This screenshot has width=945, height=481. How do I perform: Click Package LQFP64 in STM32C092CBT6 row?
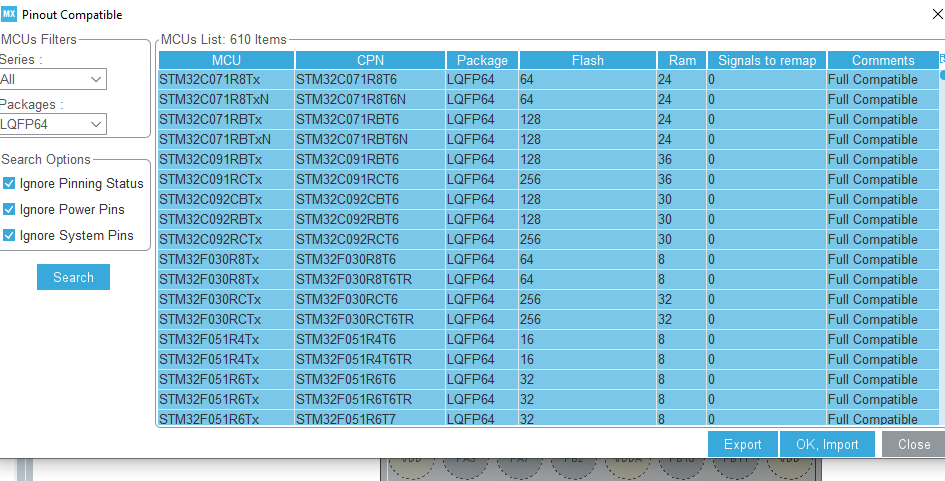point(482,200)
